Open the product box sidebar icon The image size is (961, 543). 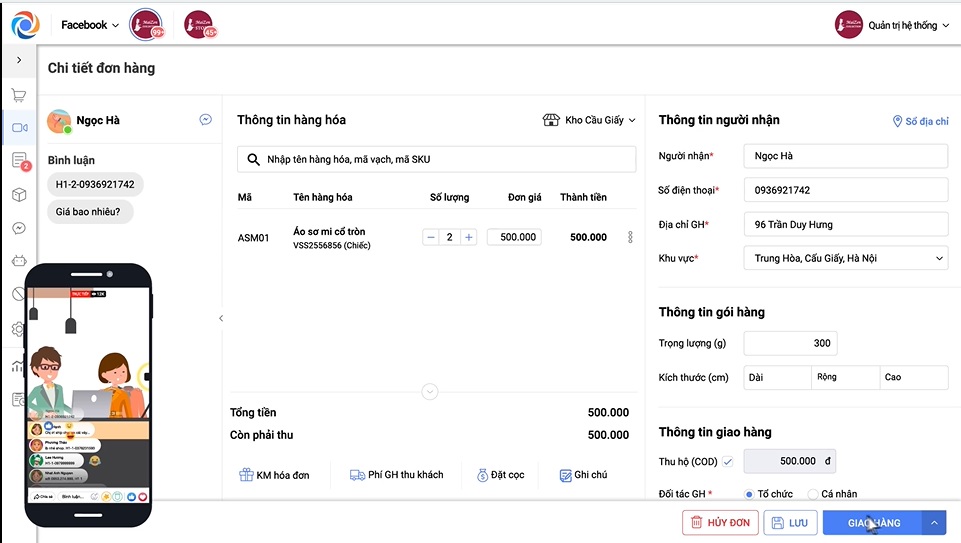(x=19, y=195)
